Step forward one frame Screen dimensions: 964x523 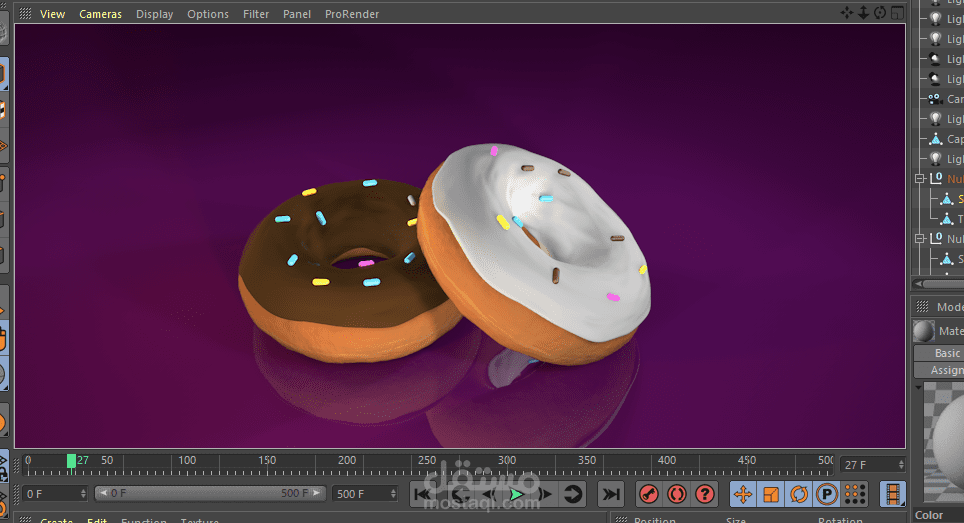coord(545,494)
